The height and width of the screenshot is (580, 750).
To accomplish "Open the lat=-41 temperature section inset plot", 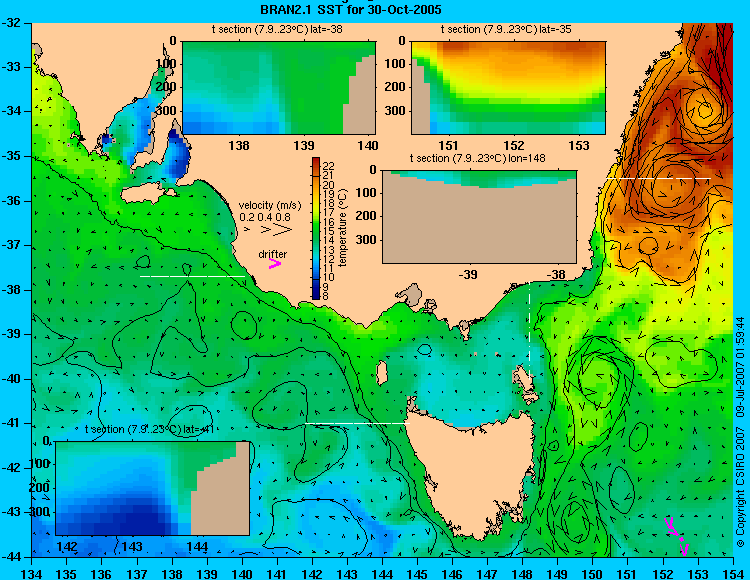I will (x=153, y=488).
